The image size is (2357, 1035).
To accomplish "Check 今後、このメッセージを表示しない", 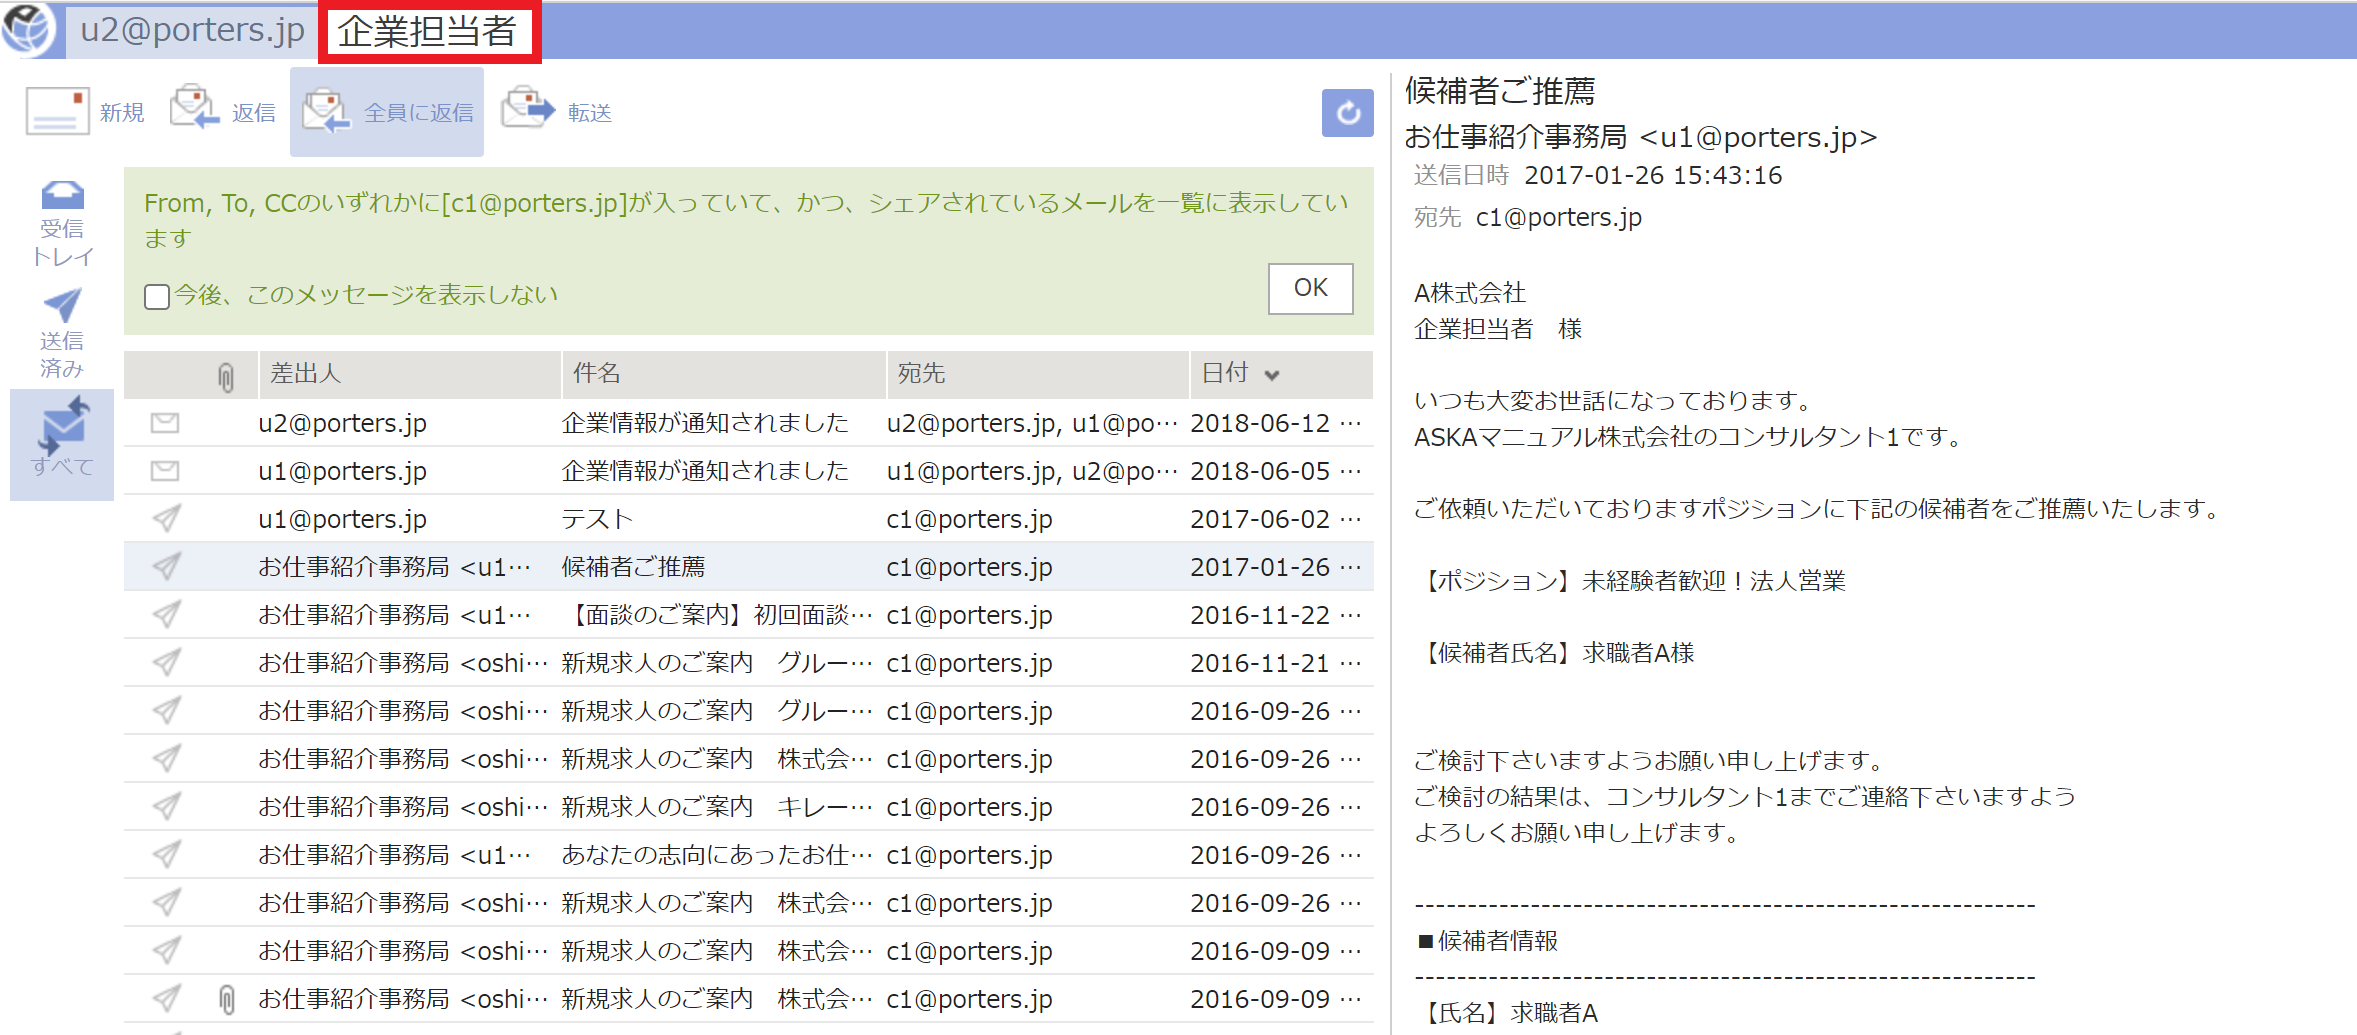I will (156, 296).
